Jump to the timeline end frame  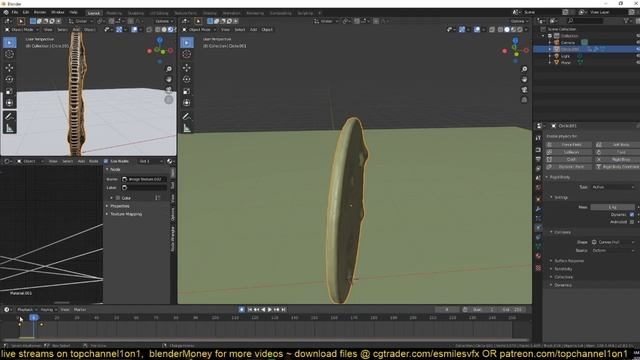pos(284,310)
